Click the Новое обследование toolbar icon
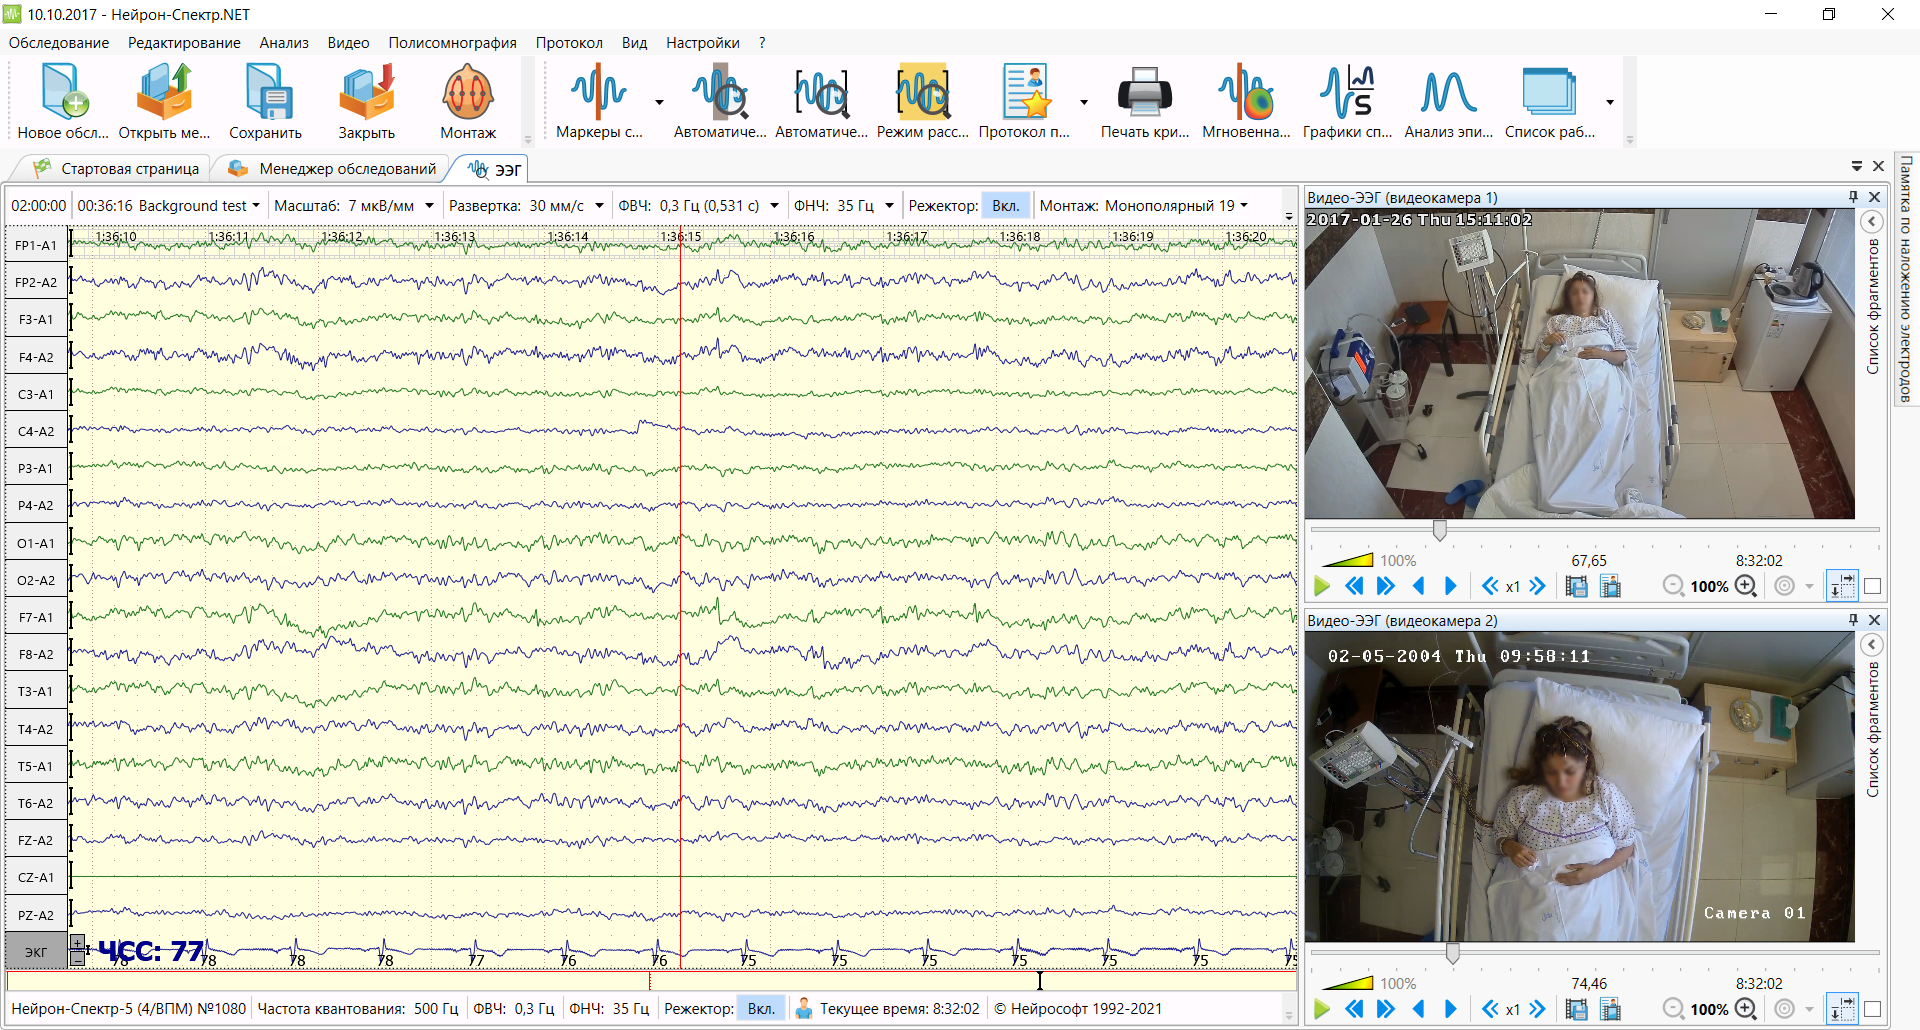Viewport: 1920px width, 1030px height. (62, 101)
